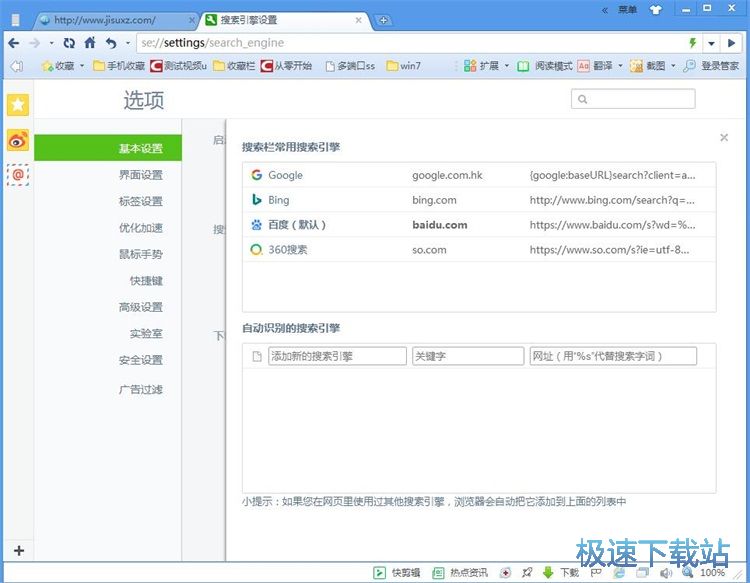Click the @ mail sidebar icon
Image resolution: width=750 pixels, height=583 pixels.
[x=18, y=175]
